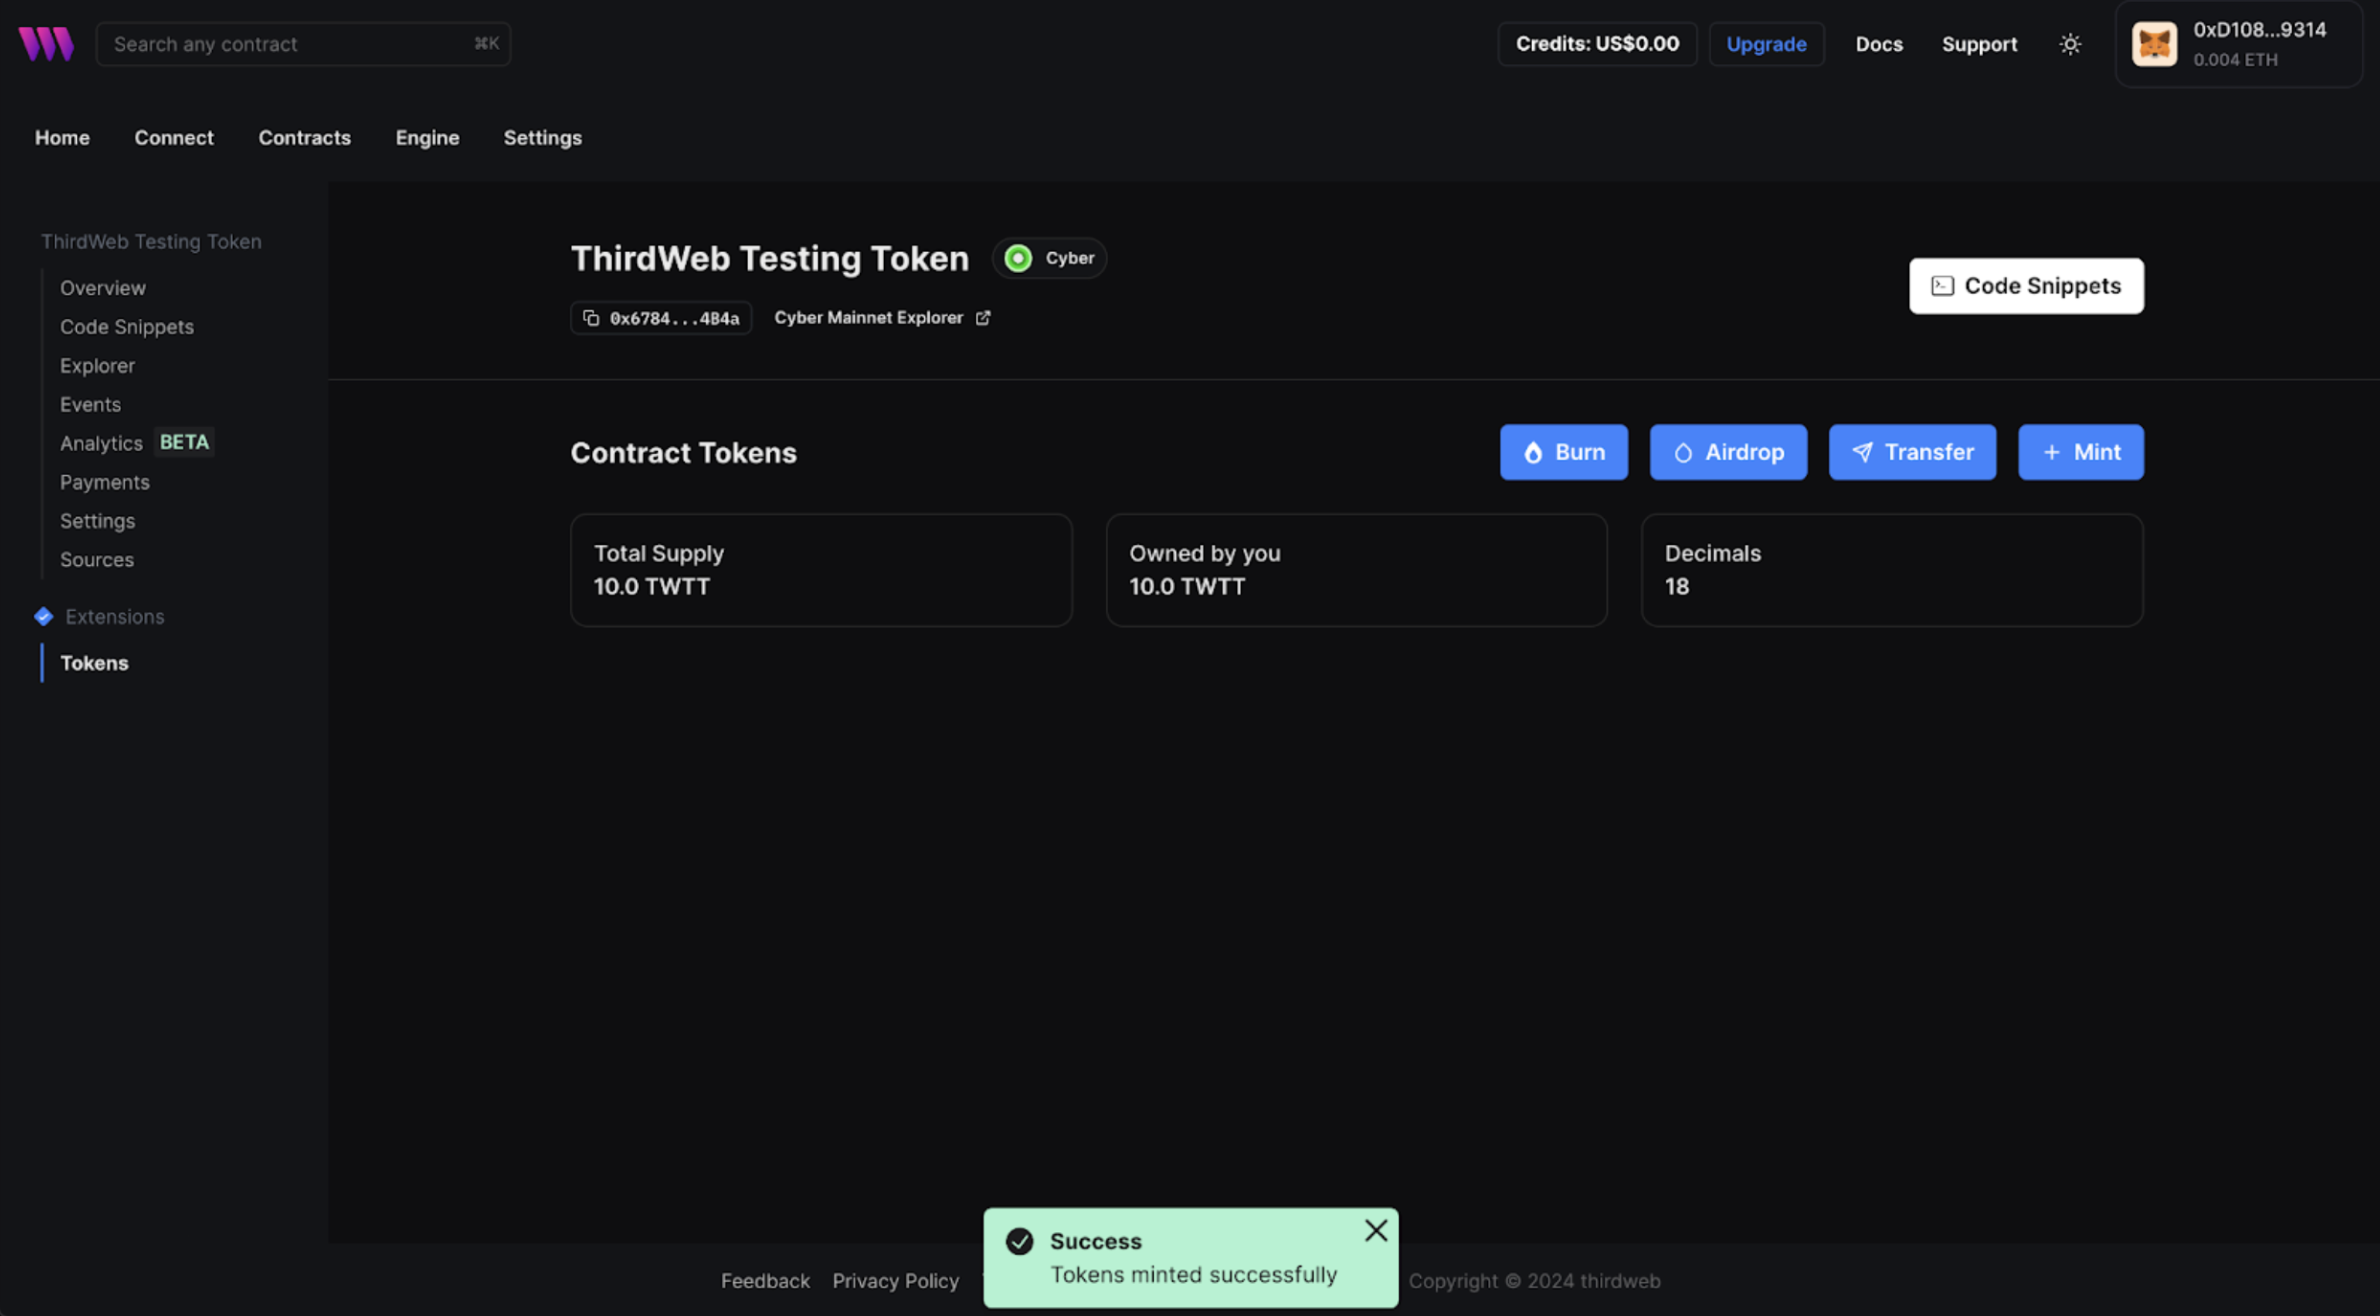The width and height of the screenshot is (2380, 1316).
Task: Click the ThirdWeb Testing Token sidebar heading
Action: (151, 242)
